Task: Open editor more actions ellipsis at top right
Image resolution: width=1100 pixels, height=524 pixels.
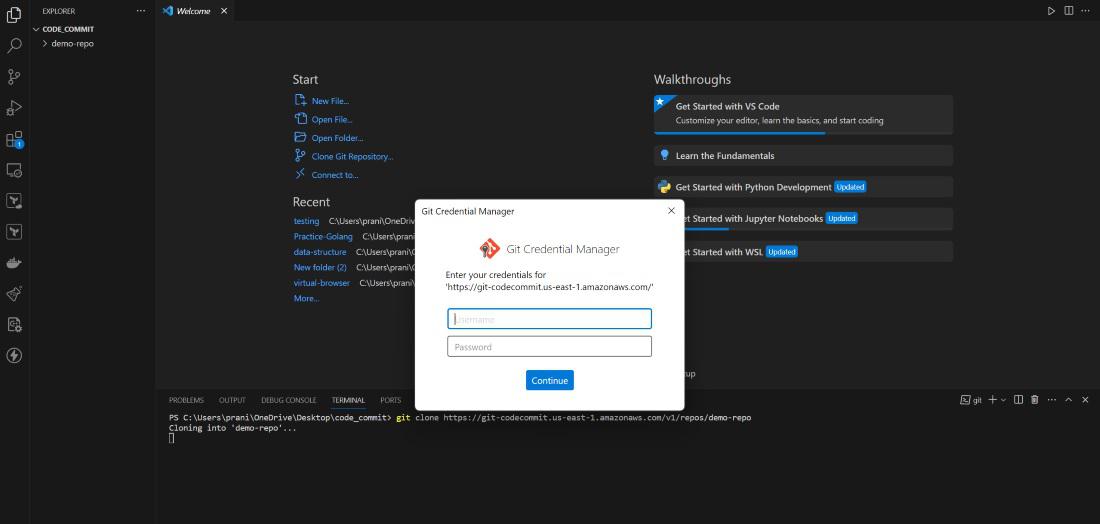Action: [x=1086, y=11]
